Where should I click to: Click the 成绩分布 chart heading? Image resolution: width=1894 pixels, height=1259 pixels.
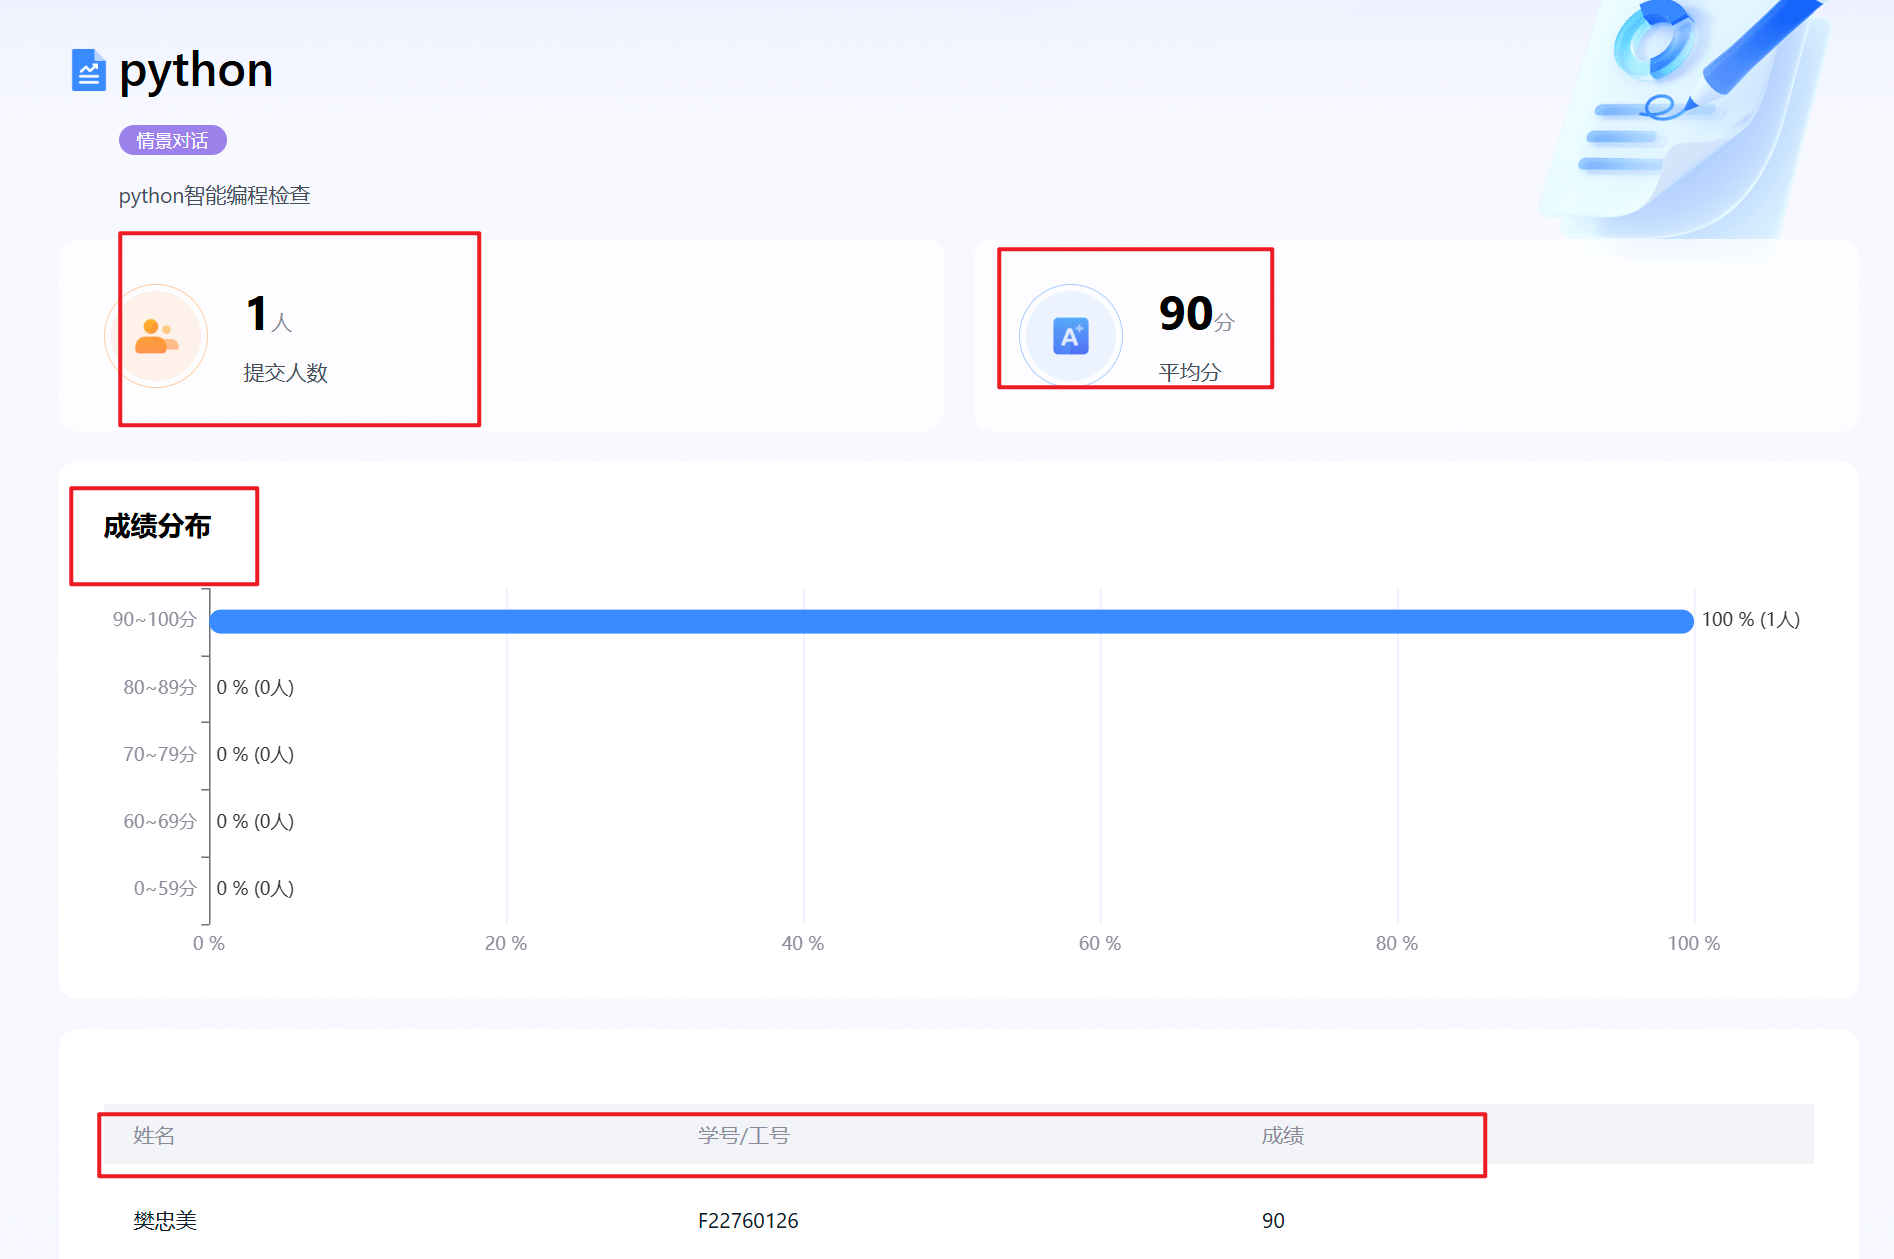coord(157,526)
